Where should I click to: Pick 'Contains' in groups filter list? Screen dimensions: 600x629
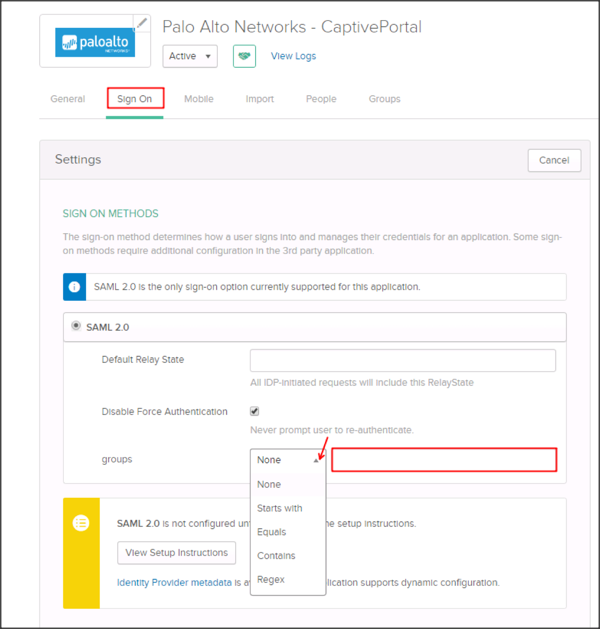[276, 556]
